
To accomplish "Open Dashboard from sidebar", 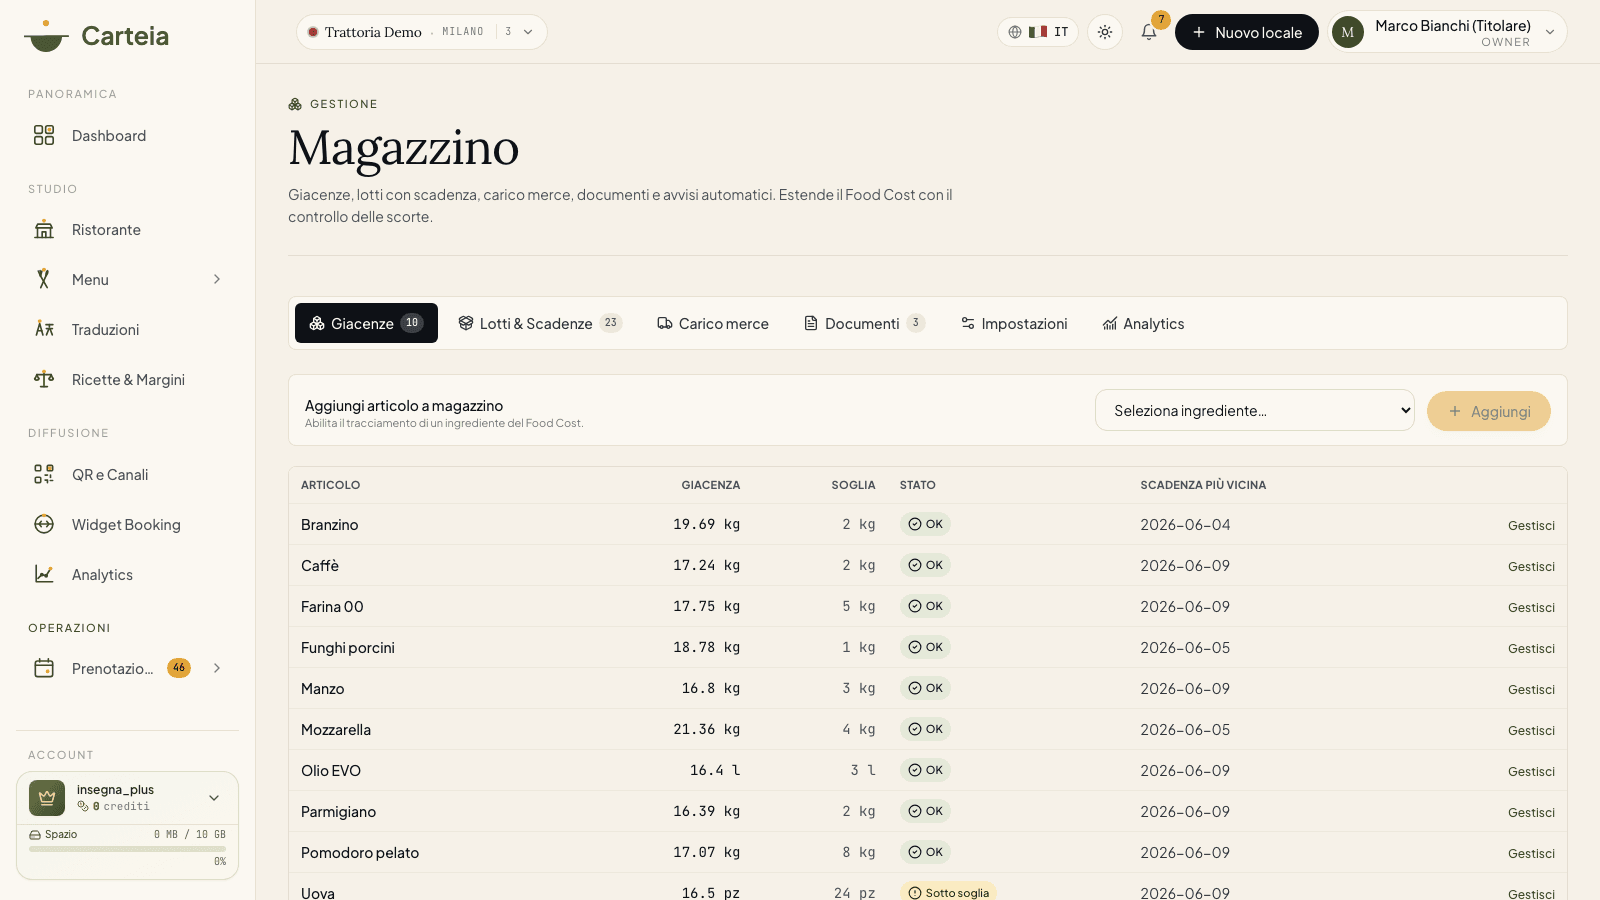I will (x=127, y=135).
